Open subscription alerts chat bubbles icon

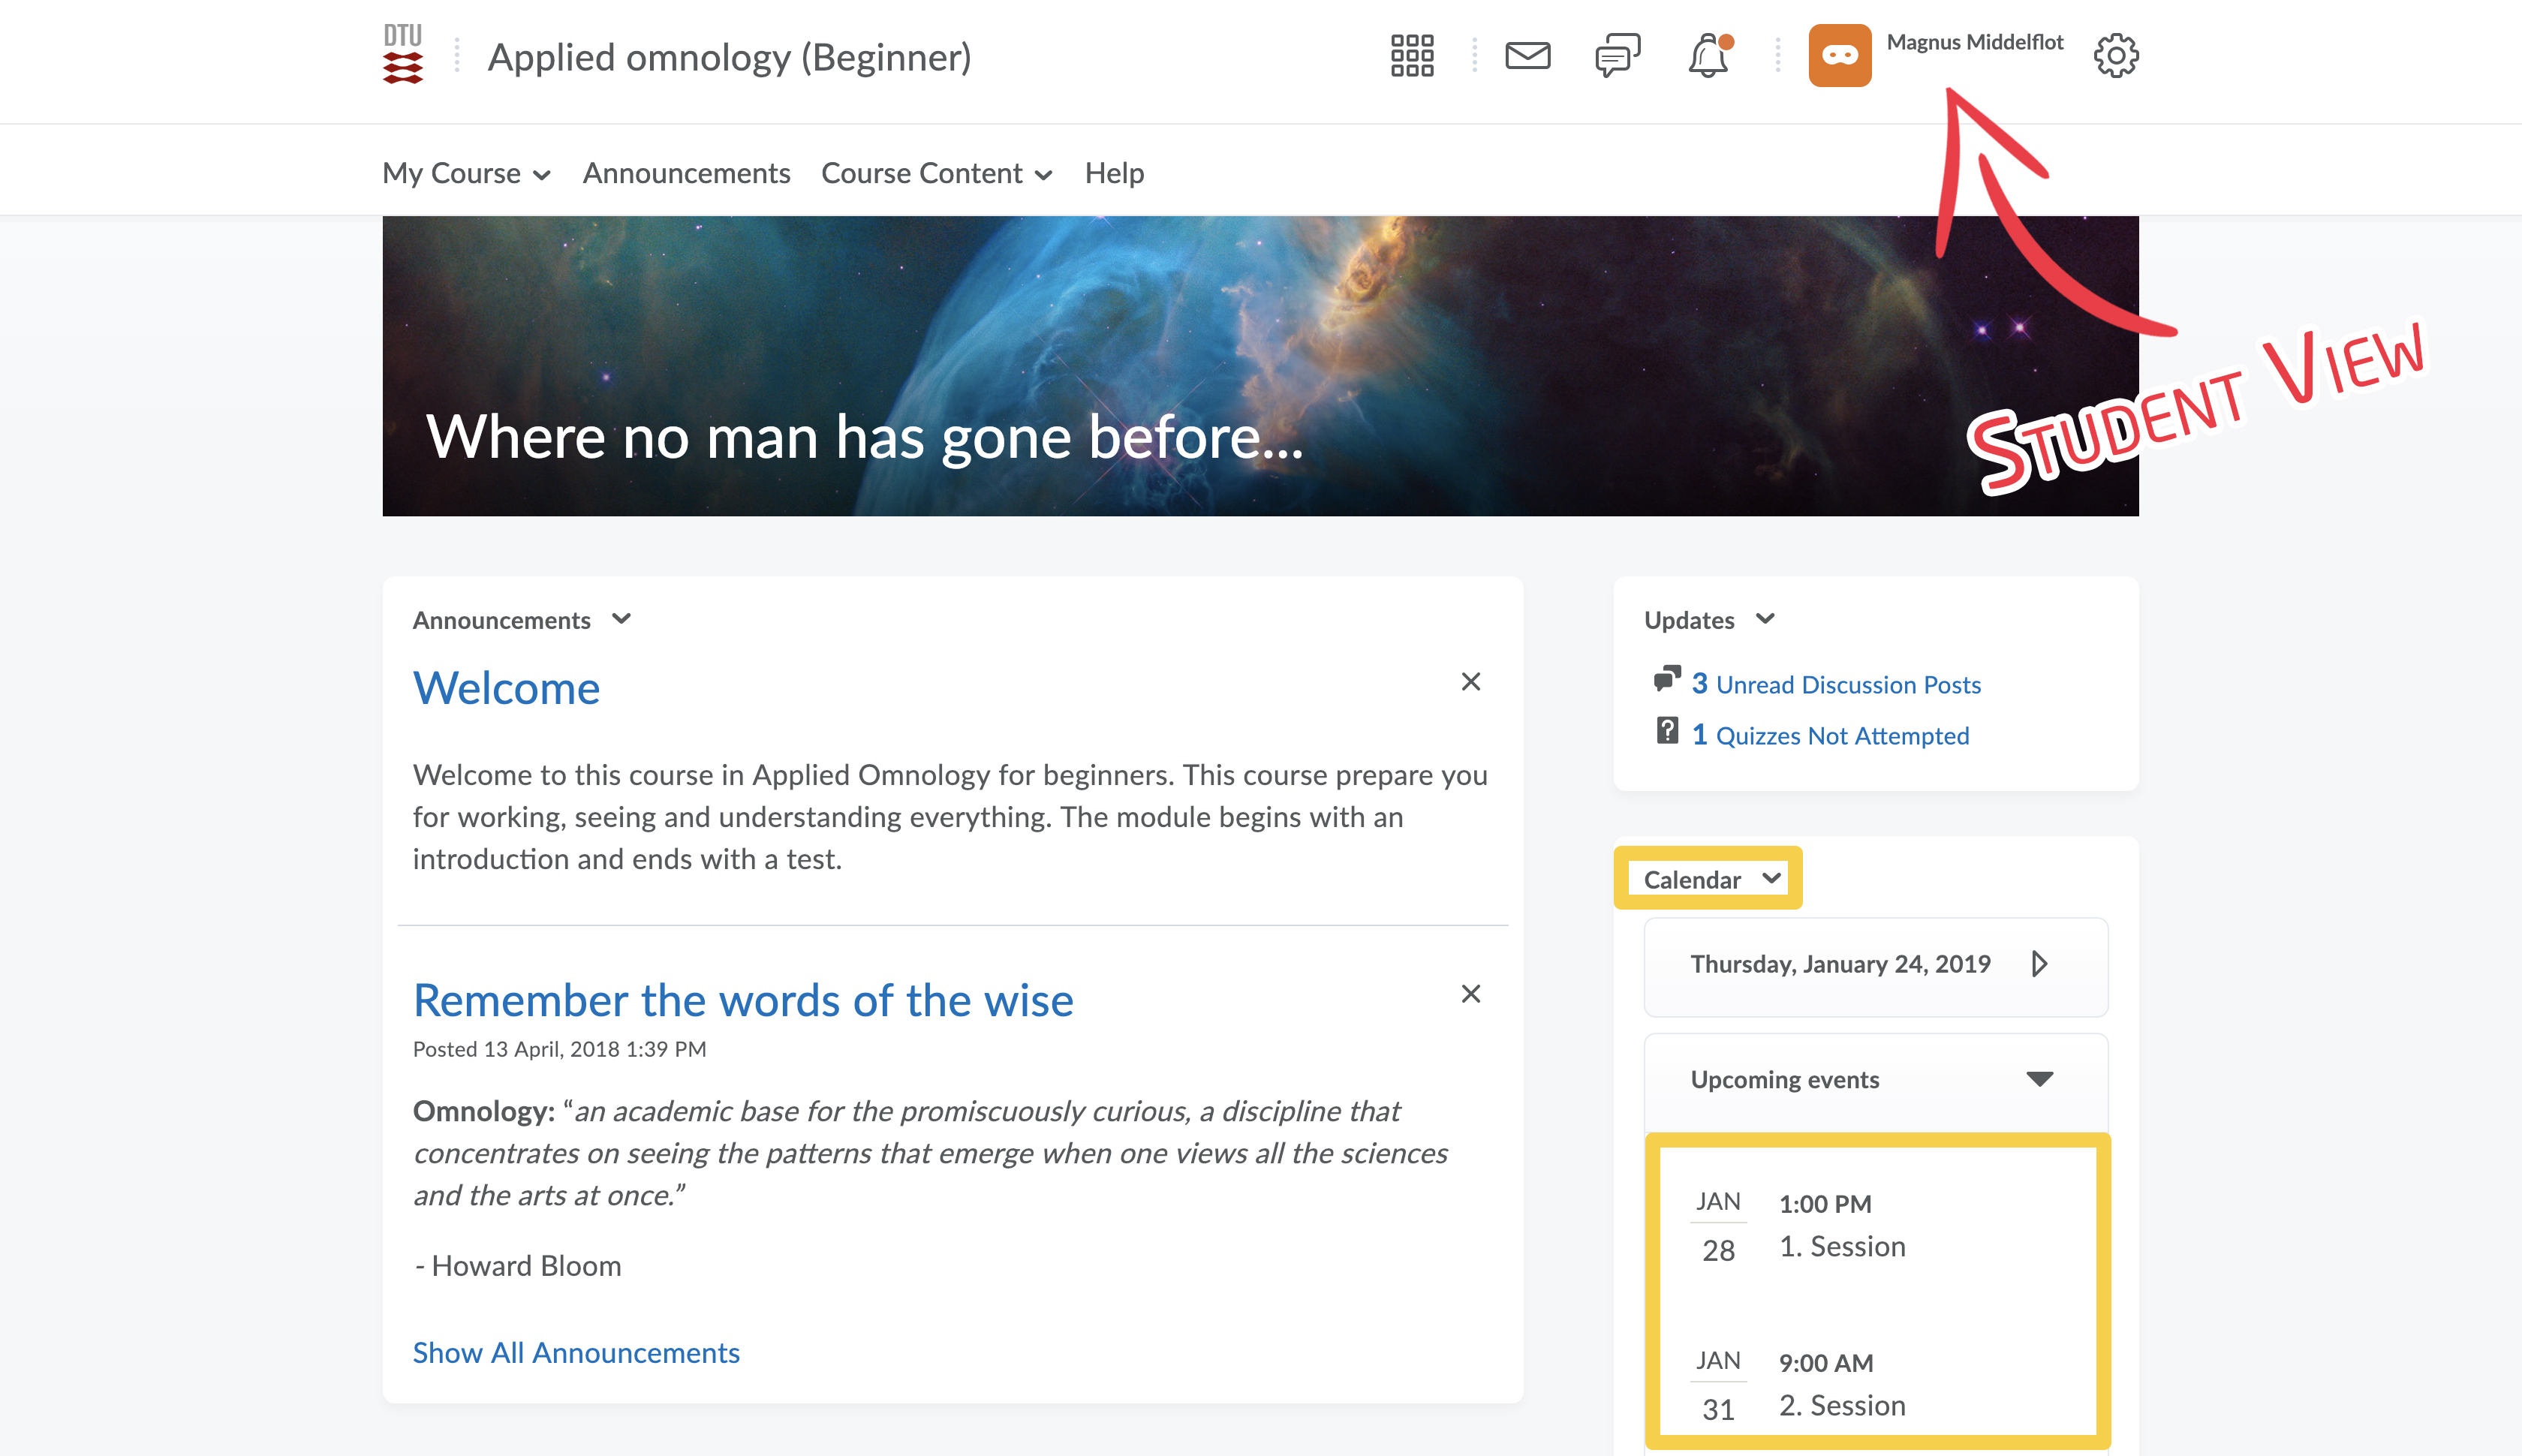(1617, 56)
